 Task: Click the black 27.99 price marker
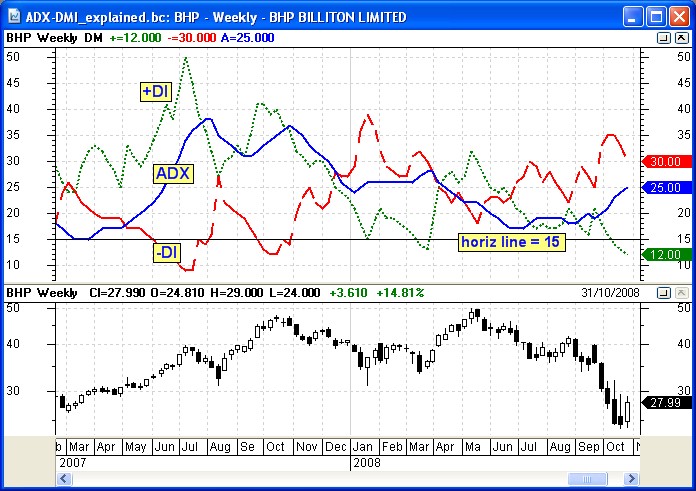(x=667, y=403)
